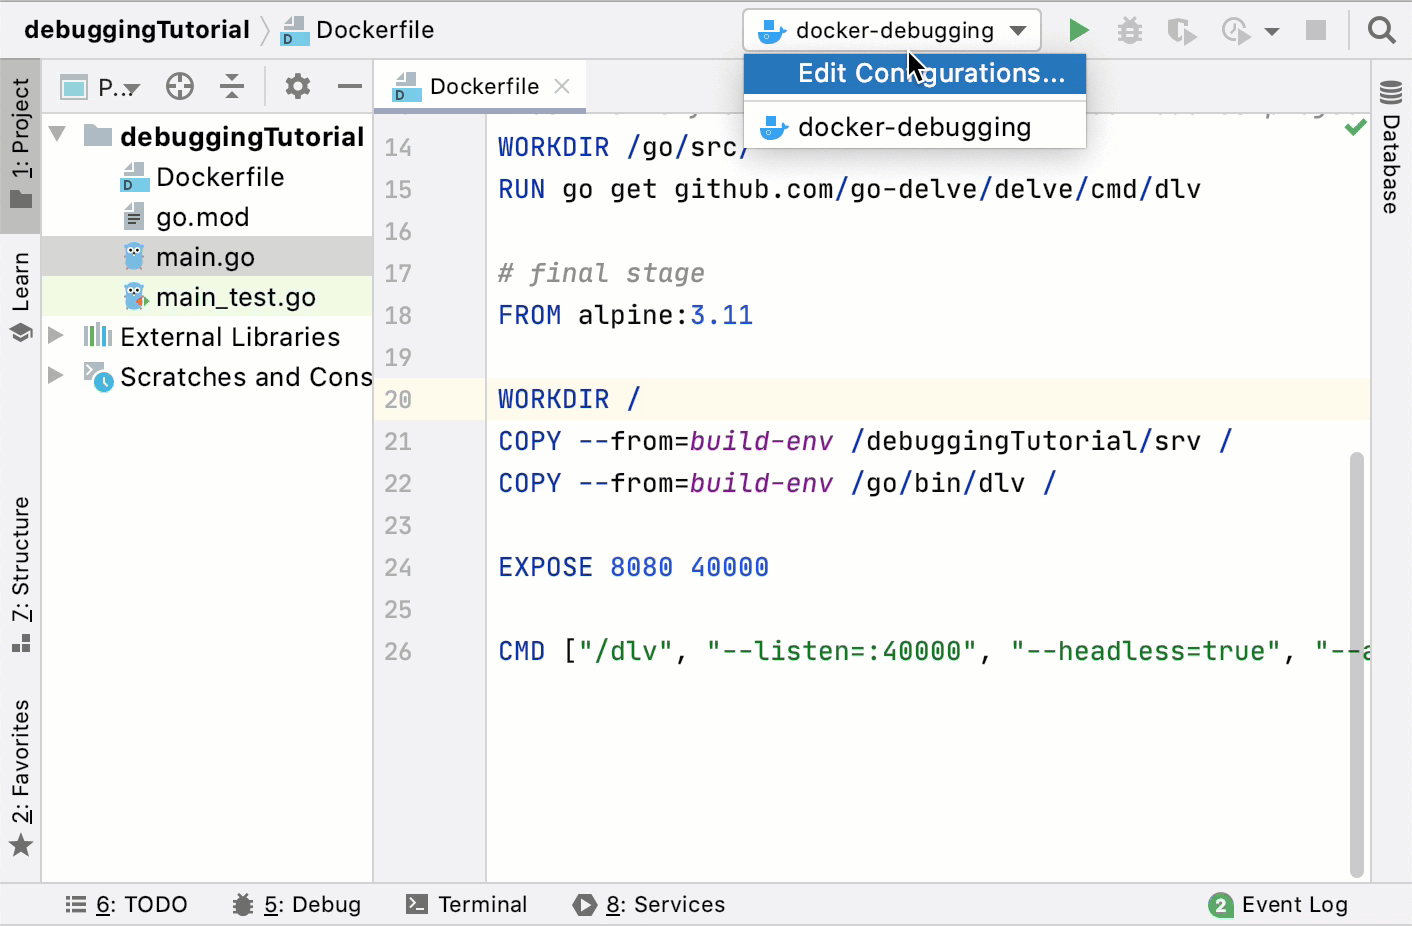Image resolution: width=1412 pixels, height=926 pixels.
Task: Run the docker-debugging configuration
Action: [1078, 29]
